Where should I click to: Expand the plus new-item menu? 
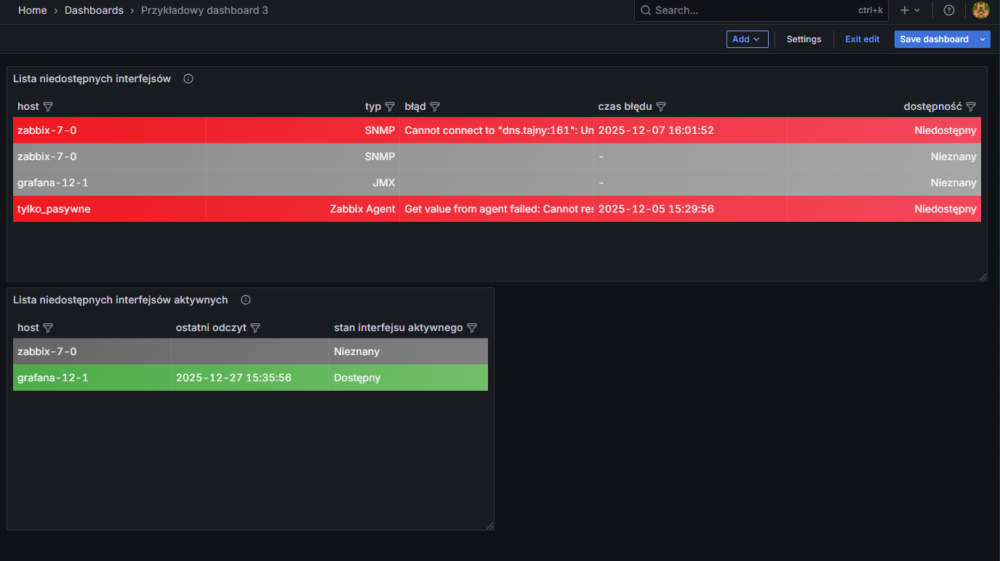tap(910, 10)
